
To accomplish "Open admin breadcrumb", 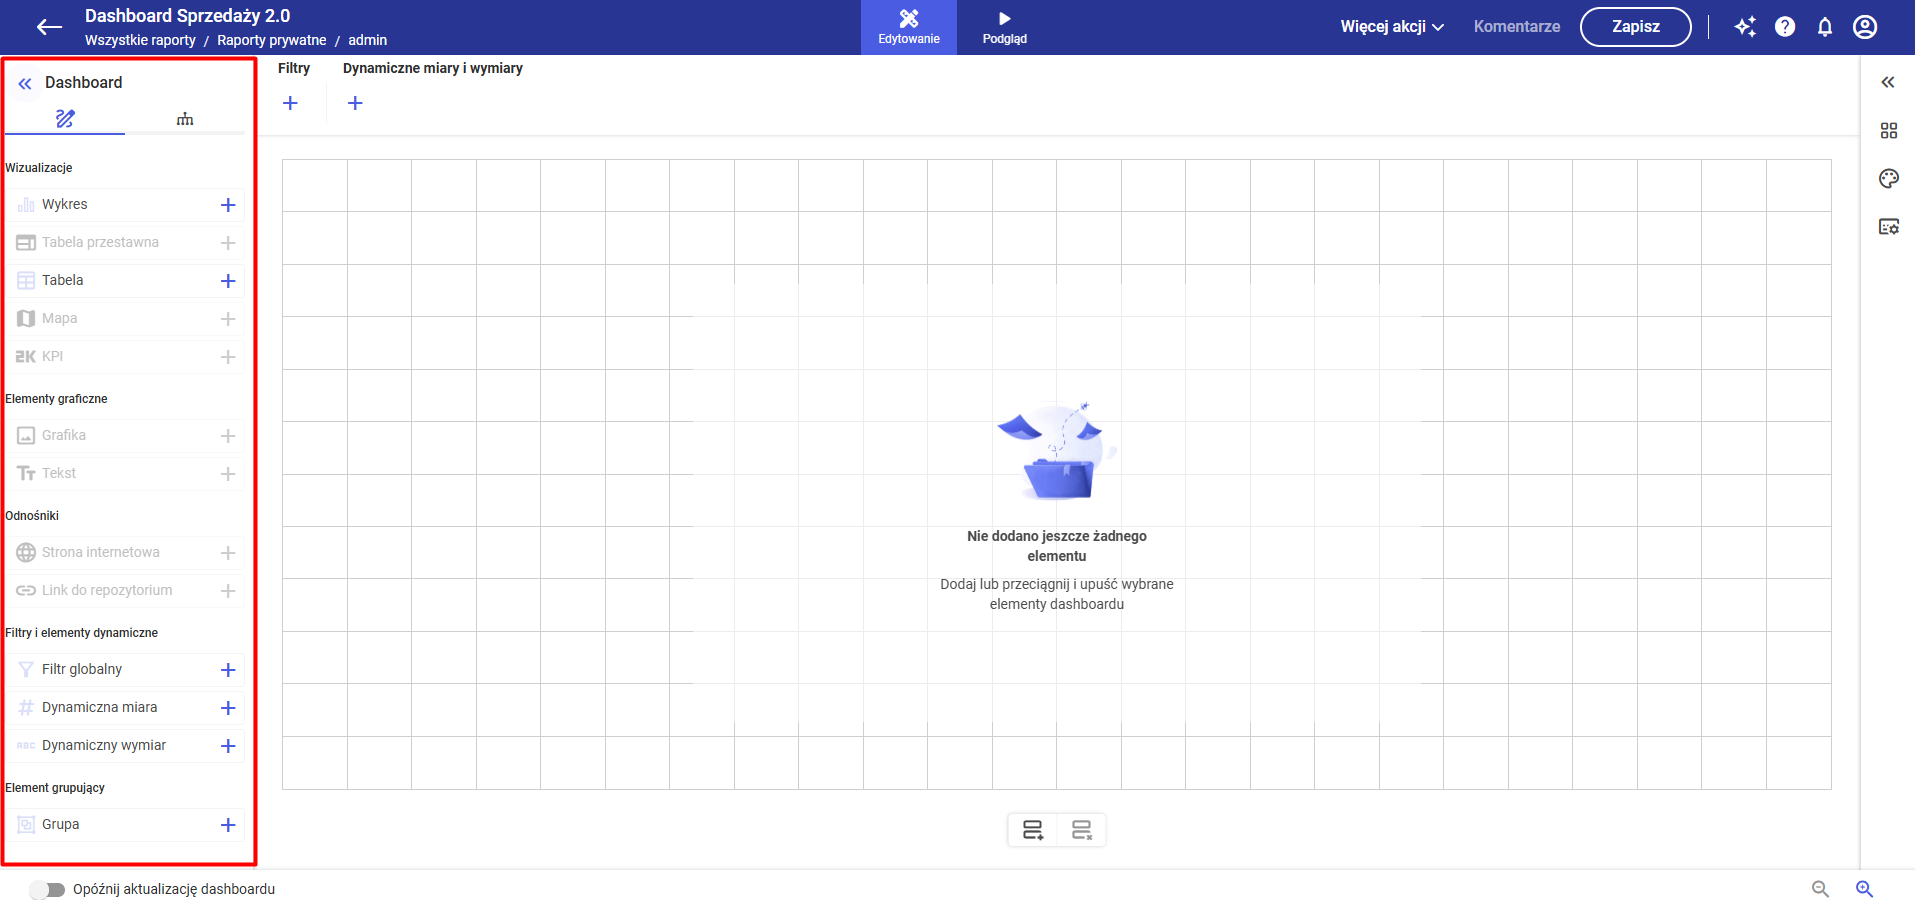I will point(368,41).
